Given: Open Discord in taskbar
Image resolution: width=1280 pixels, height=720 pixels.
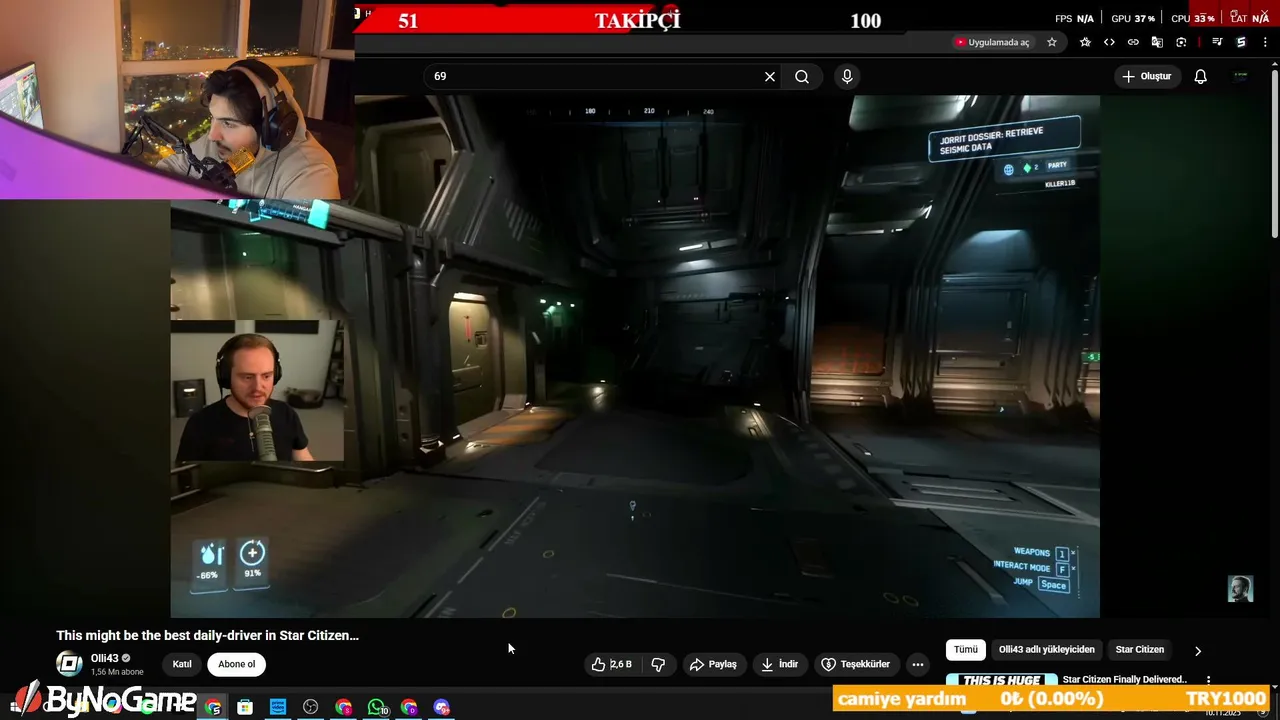Looking at the screenshot, I should (442, 708).
